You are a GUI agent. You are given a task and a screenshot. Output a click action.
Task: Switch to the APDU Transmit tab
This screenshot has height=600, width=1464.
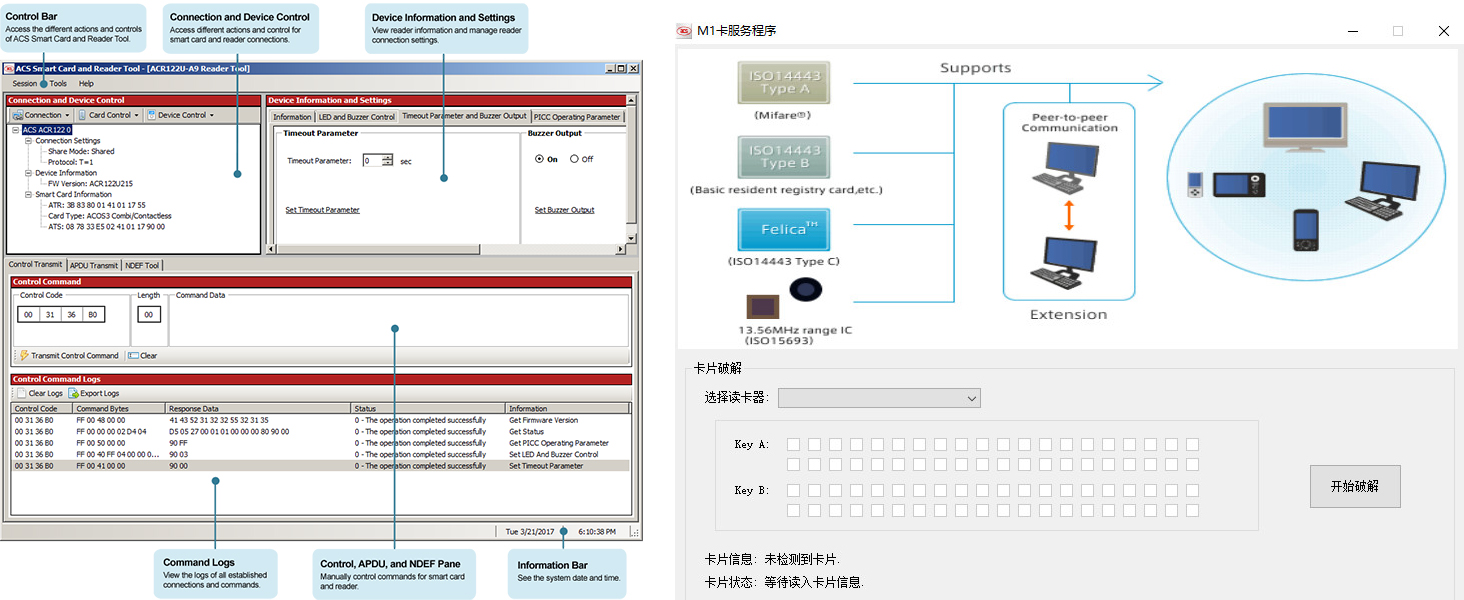pyautogui.click(x=94, y=265)
